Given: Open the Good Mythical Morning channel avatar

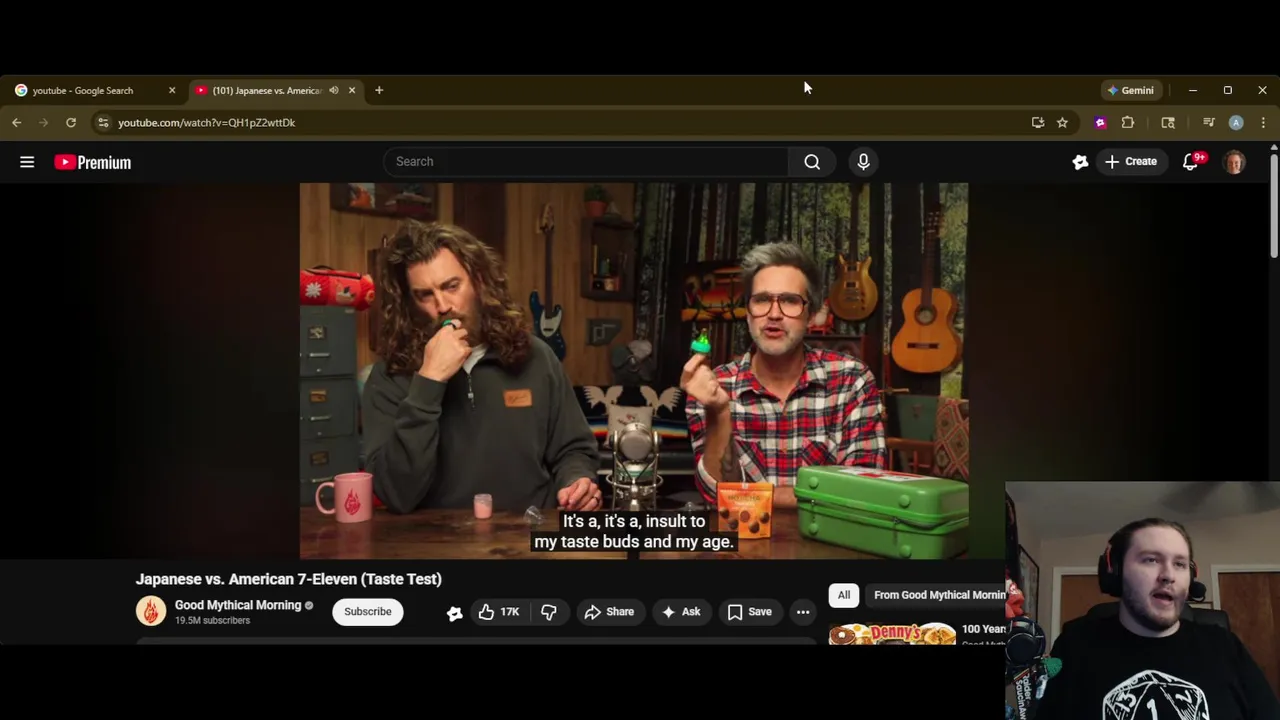Looking at the screenshot, I should click(x=151, y=611).
